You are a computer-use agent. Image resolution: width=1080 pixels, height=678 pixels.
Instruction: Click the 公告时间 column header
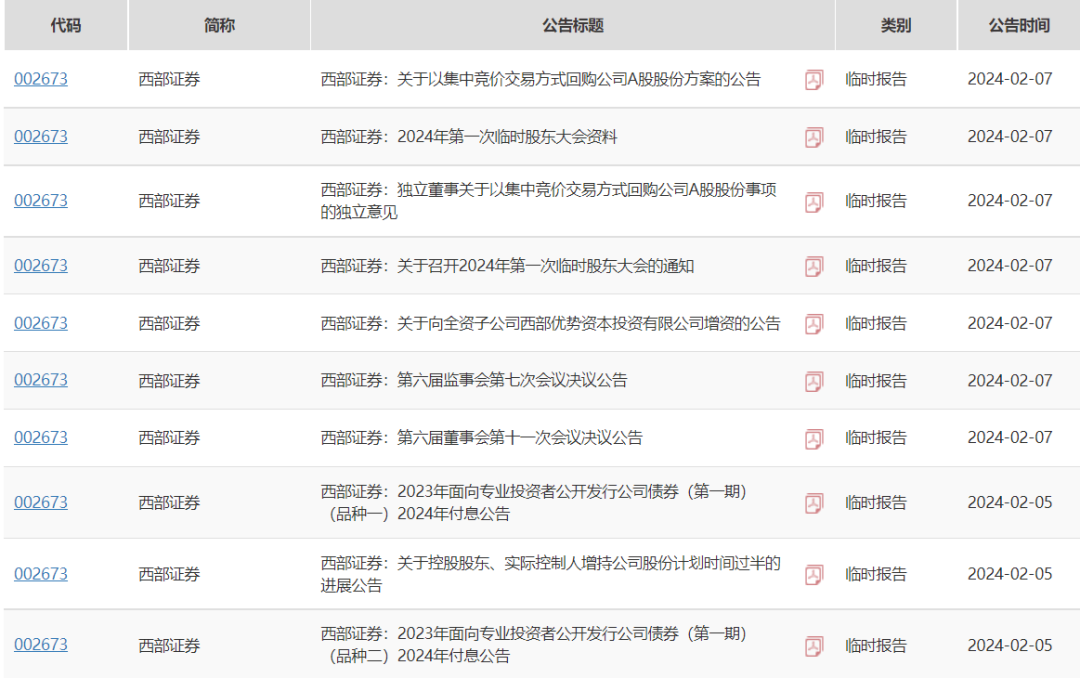pyautogui.click(x=1019, y=26)
